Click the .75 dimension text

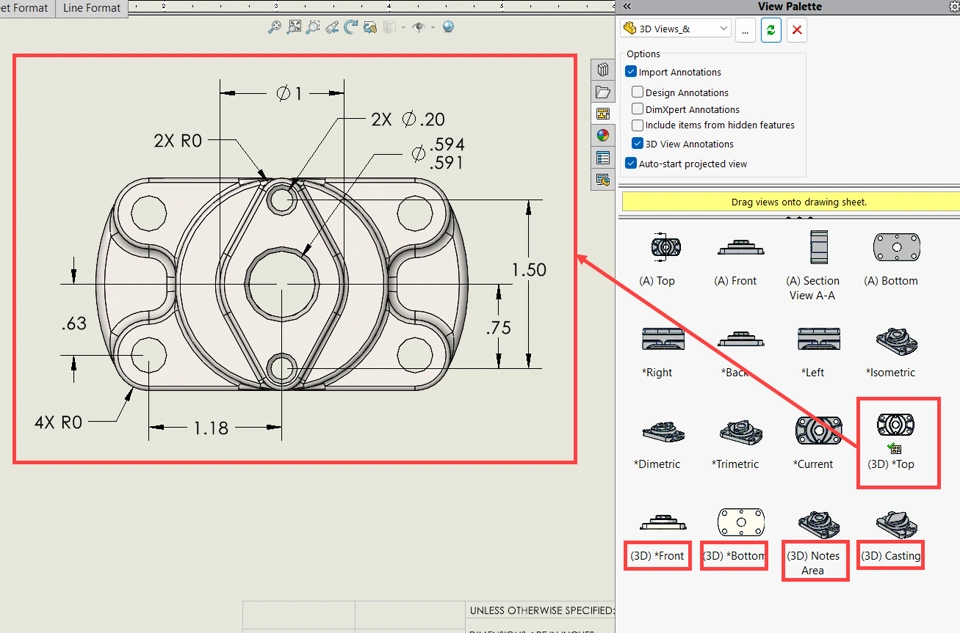coord(499,328)
